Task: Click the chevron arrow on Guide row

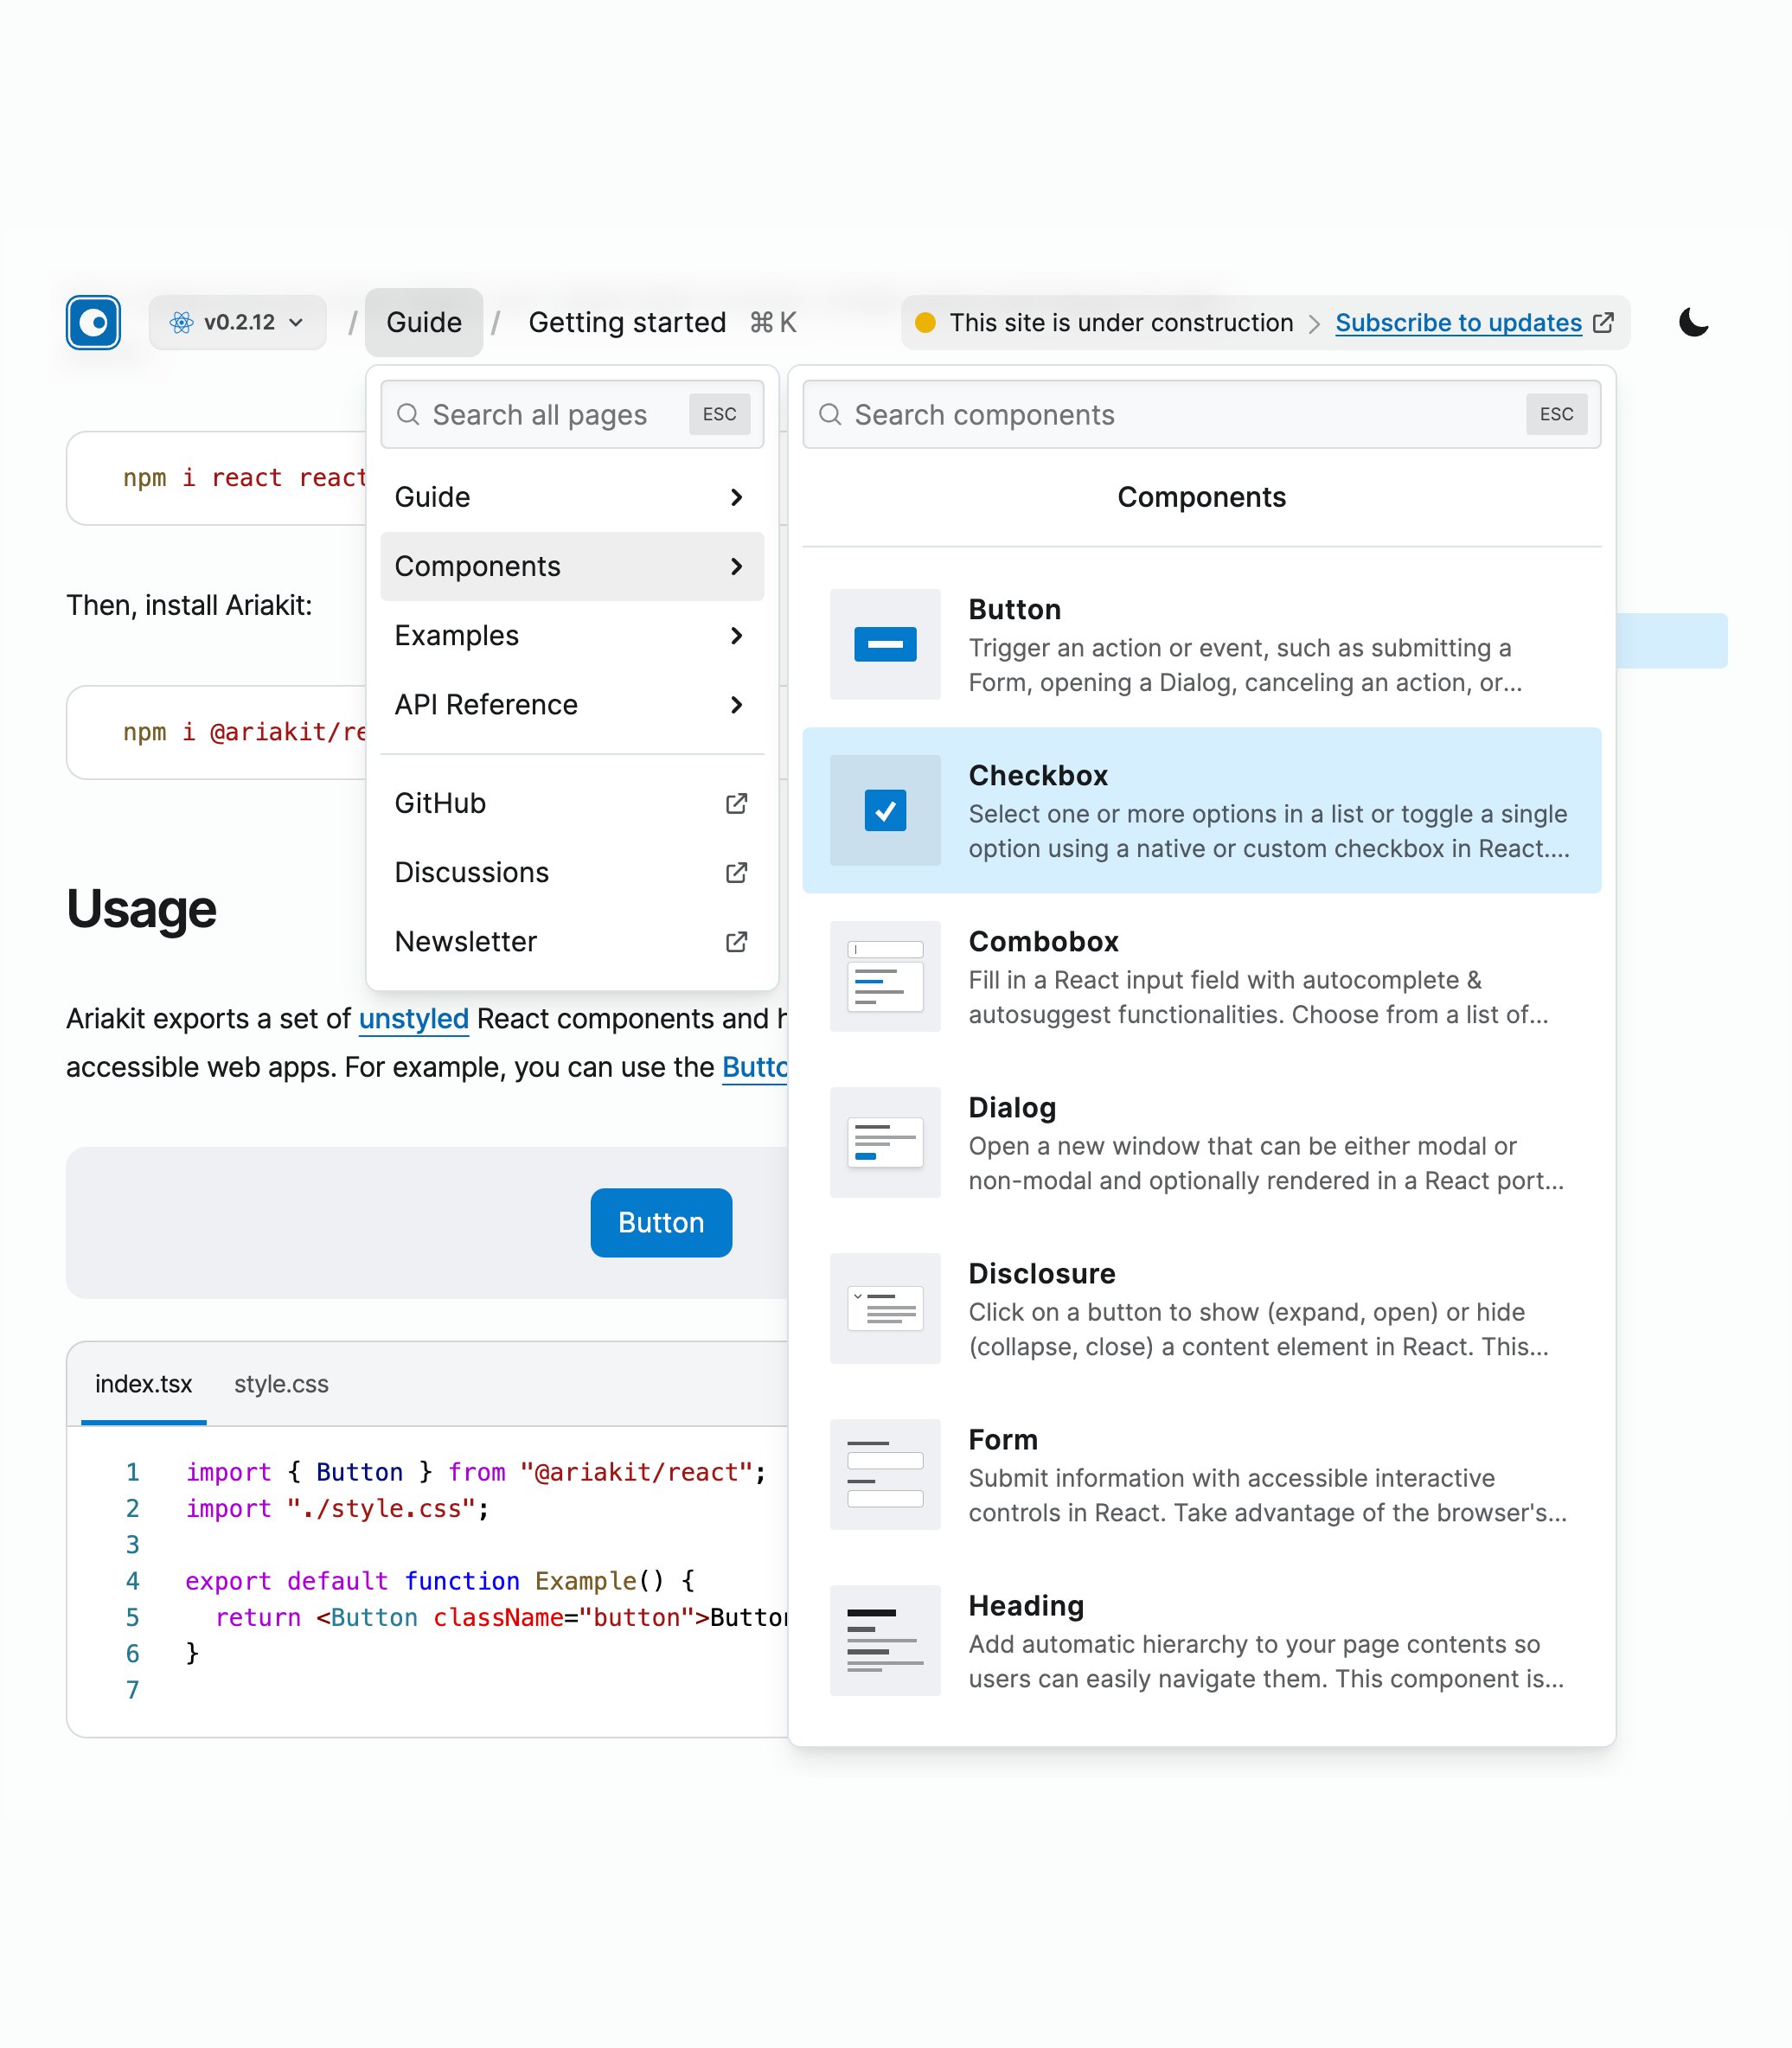Action: click(737, 497)
